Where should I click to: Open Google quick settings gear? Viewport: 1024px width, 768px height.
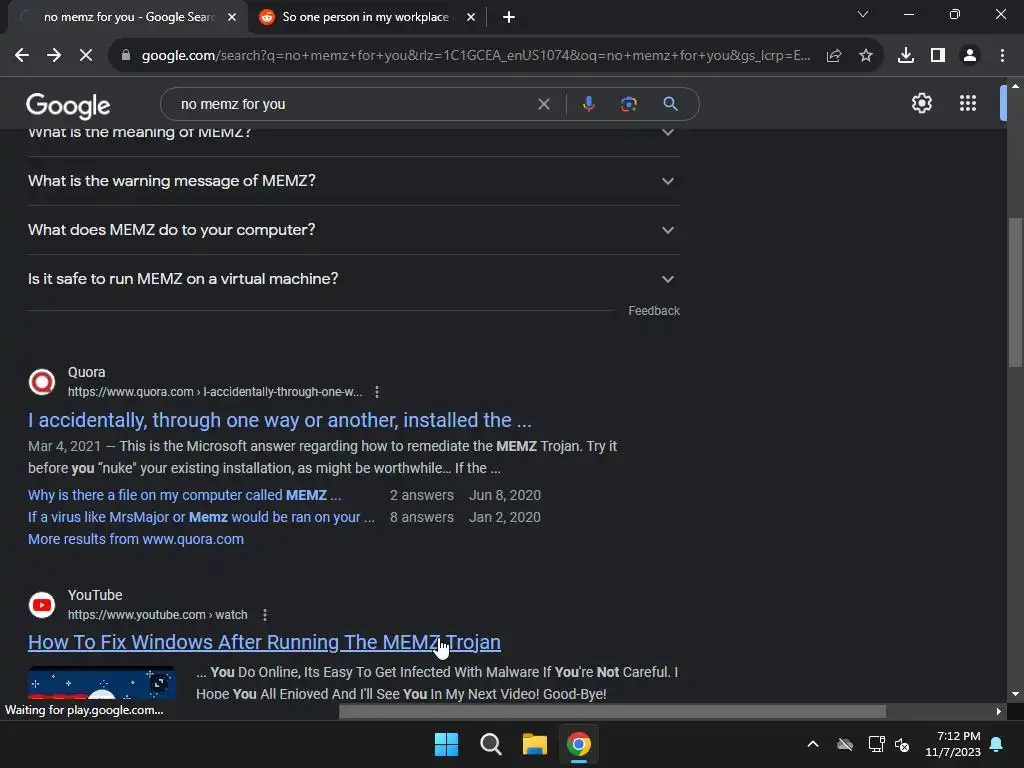pyautogui.click(x=921, y=103)
